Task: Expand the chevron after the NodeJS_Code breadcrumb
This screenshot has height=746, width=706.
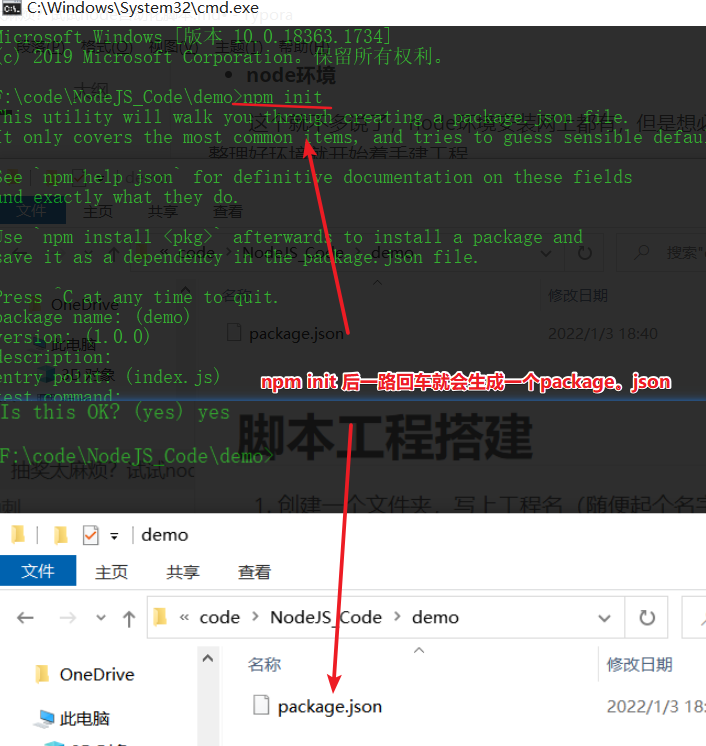Action: click(397, 617)
